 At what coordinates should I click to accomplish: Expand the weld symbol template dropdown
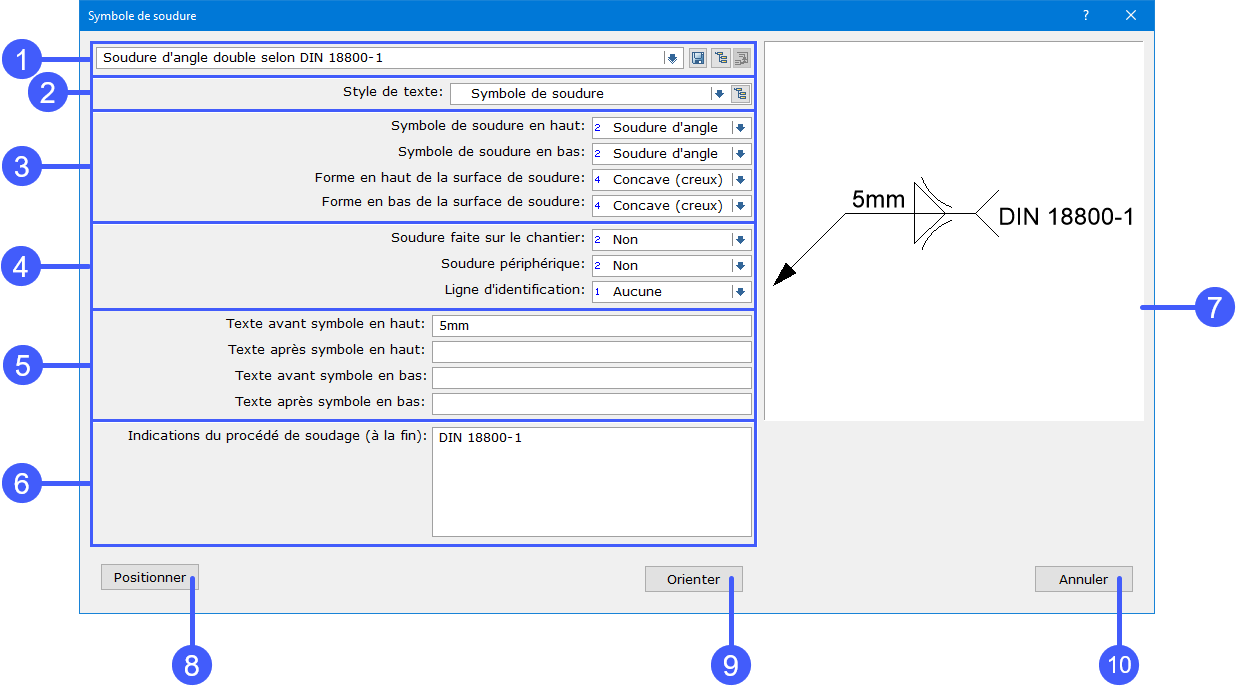click(672, 58)
